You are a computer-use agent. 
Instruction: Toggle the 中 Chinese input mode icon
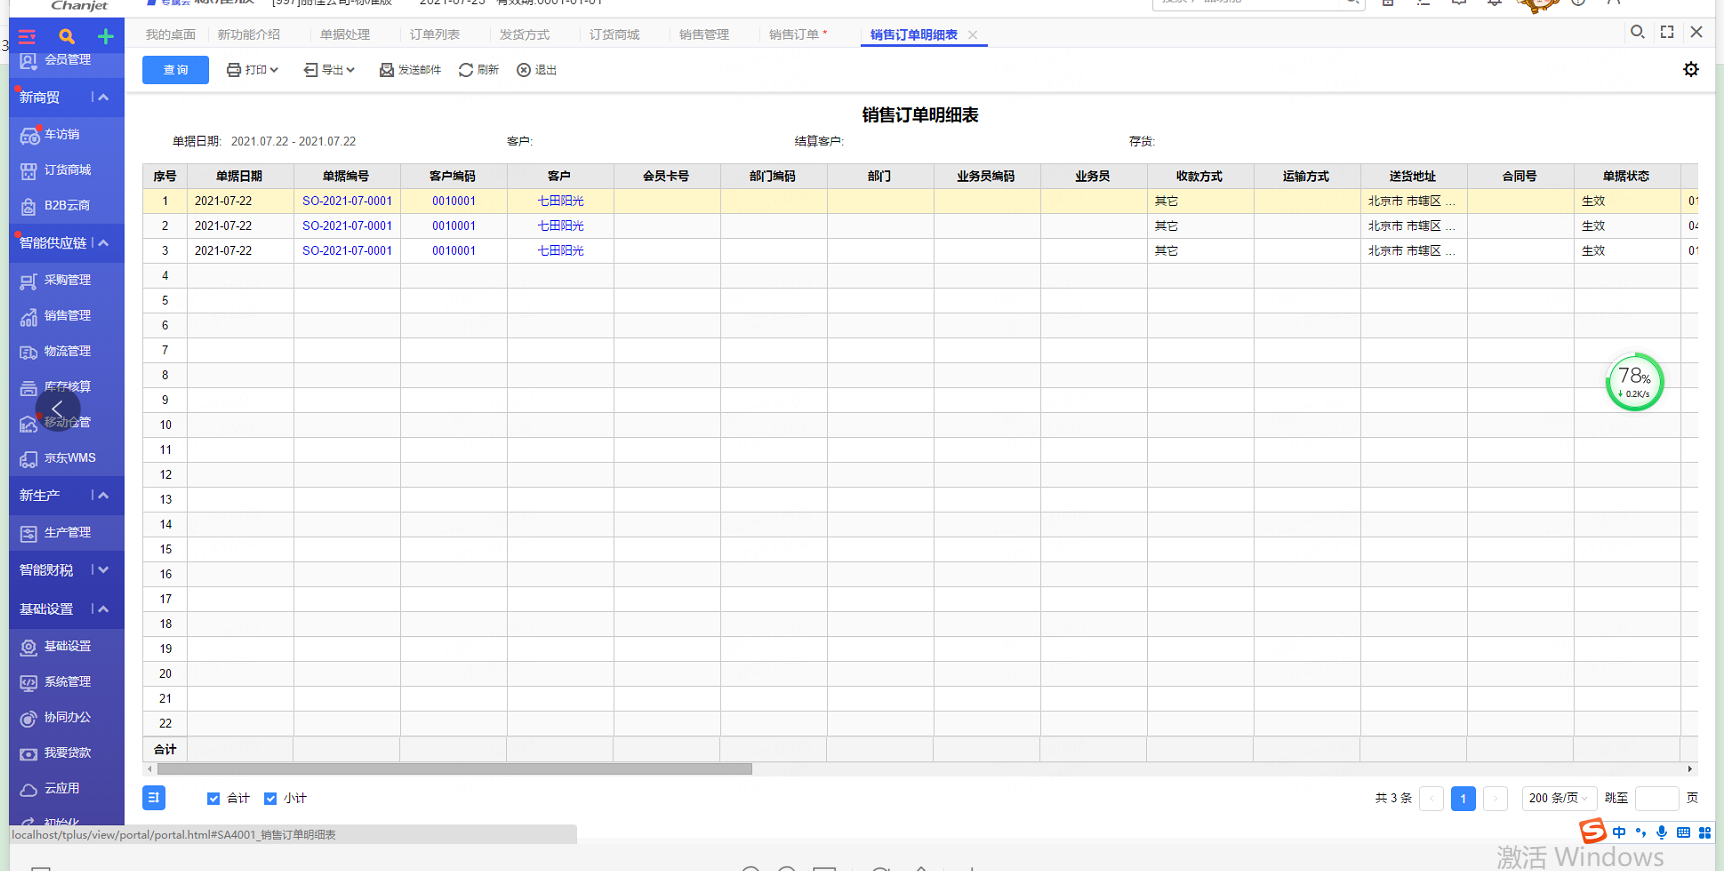click(1619, 832)
